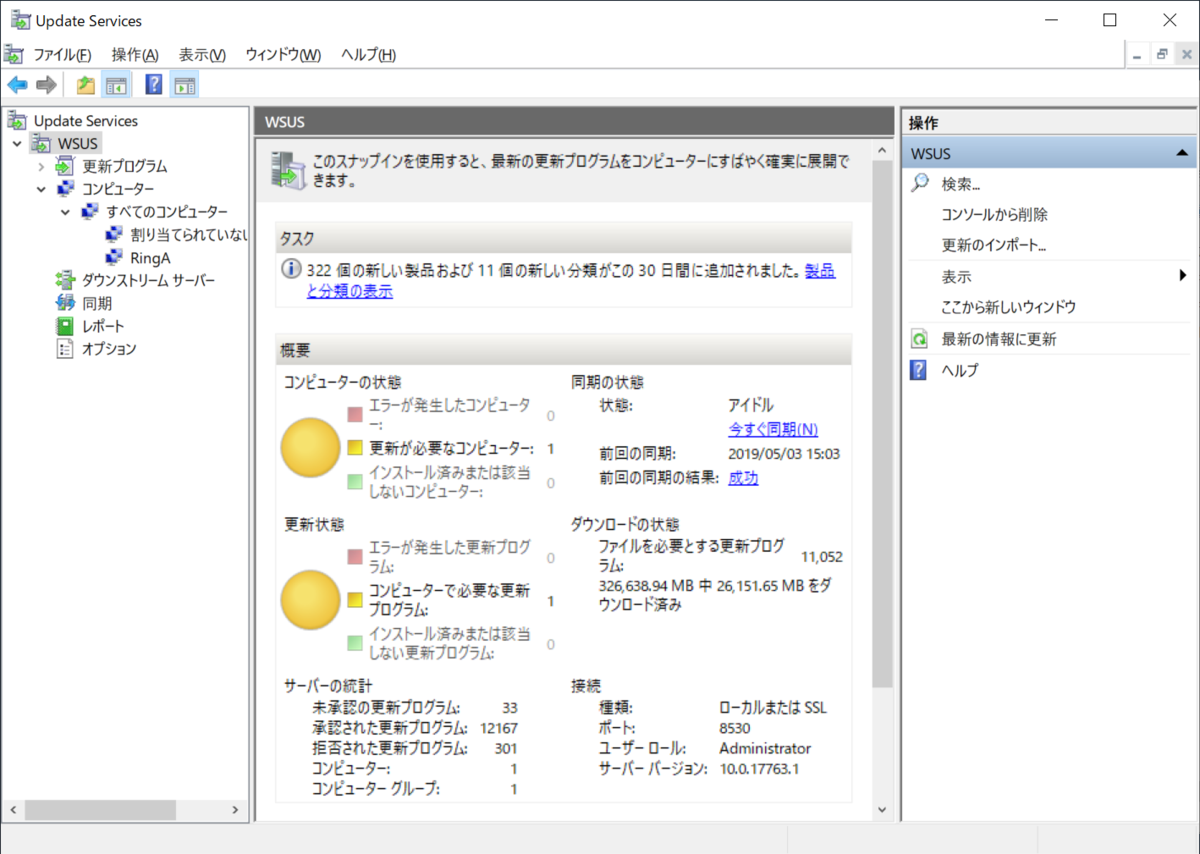The image size is (1200, 854).
Task: Open the ウィンドウ(W) menu
Action: (283, 55)
